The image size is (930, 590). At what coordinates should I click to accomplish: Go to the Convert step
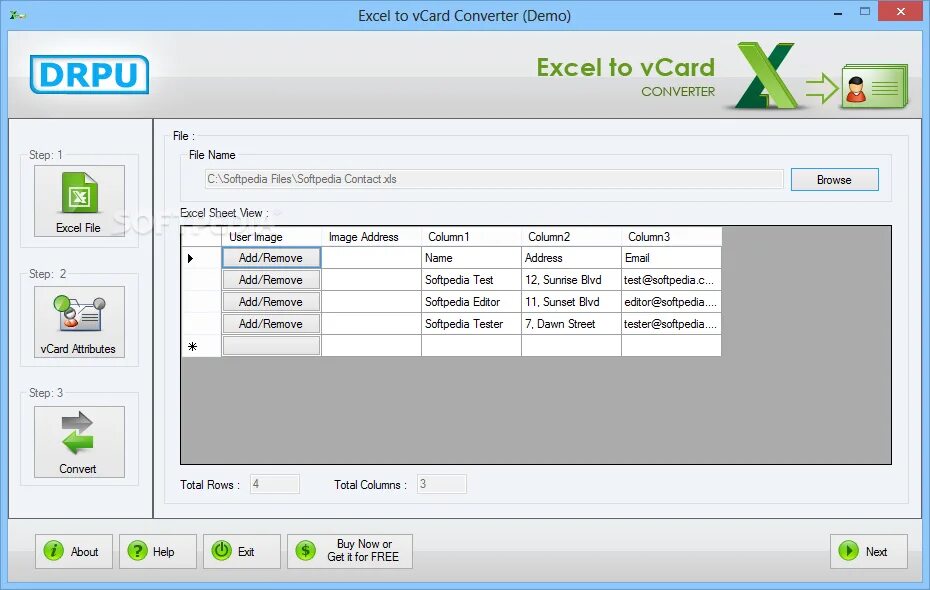pyautogui.click(x=79, y=442)
